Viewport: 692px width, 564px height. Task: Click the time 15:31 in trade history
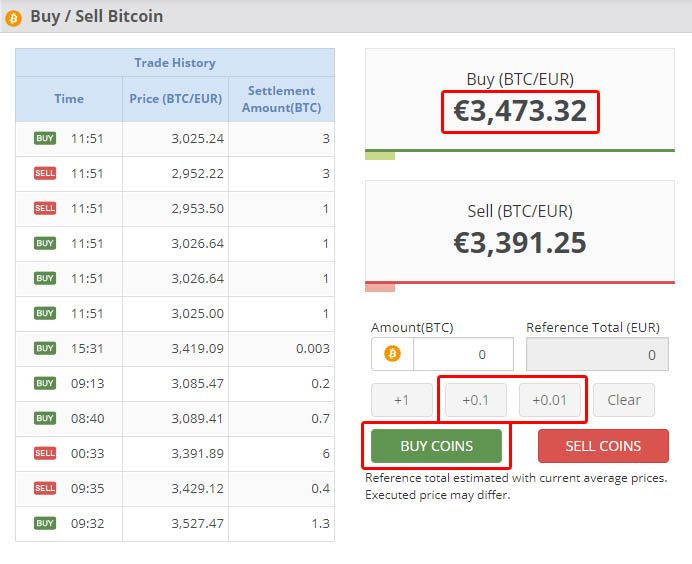[87, 348]
